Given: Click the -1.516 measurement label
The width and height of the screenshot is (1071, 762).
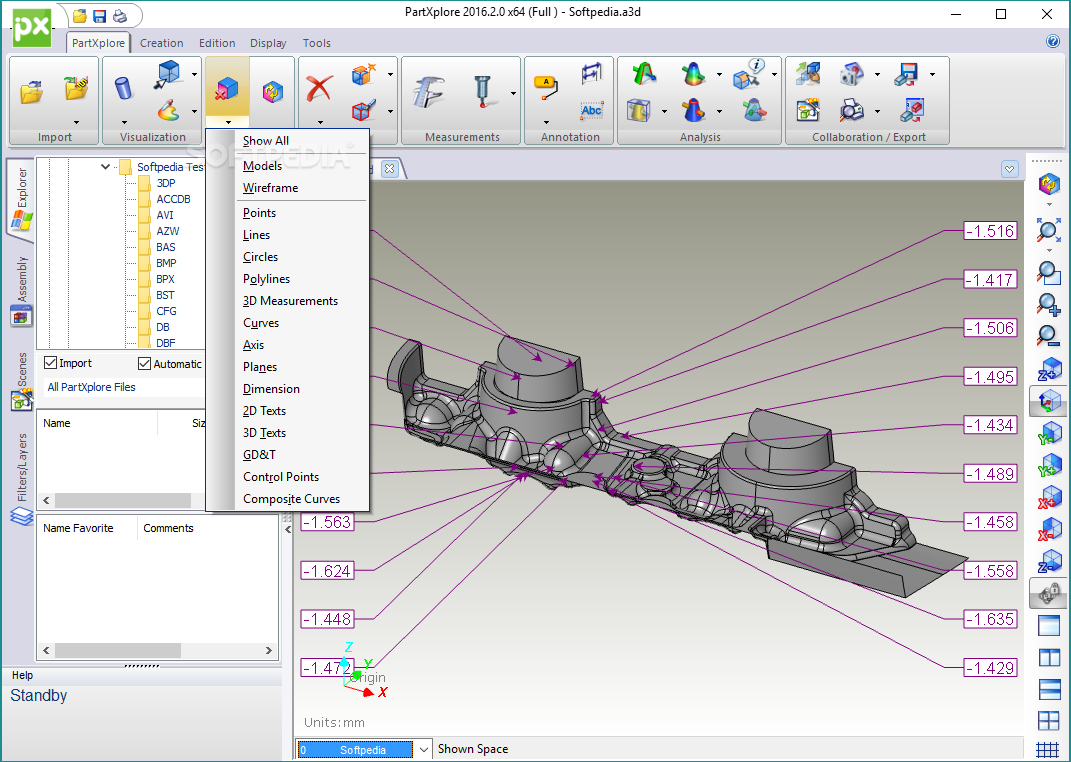Looking at the screenshot, I should 990,231.
